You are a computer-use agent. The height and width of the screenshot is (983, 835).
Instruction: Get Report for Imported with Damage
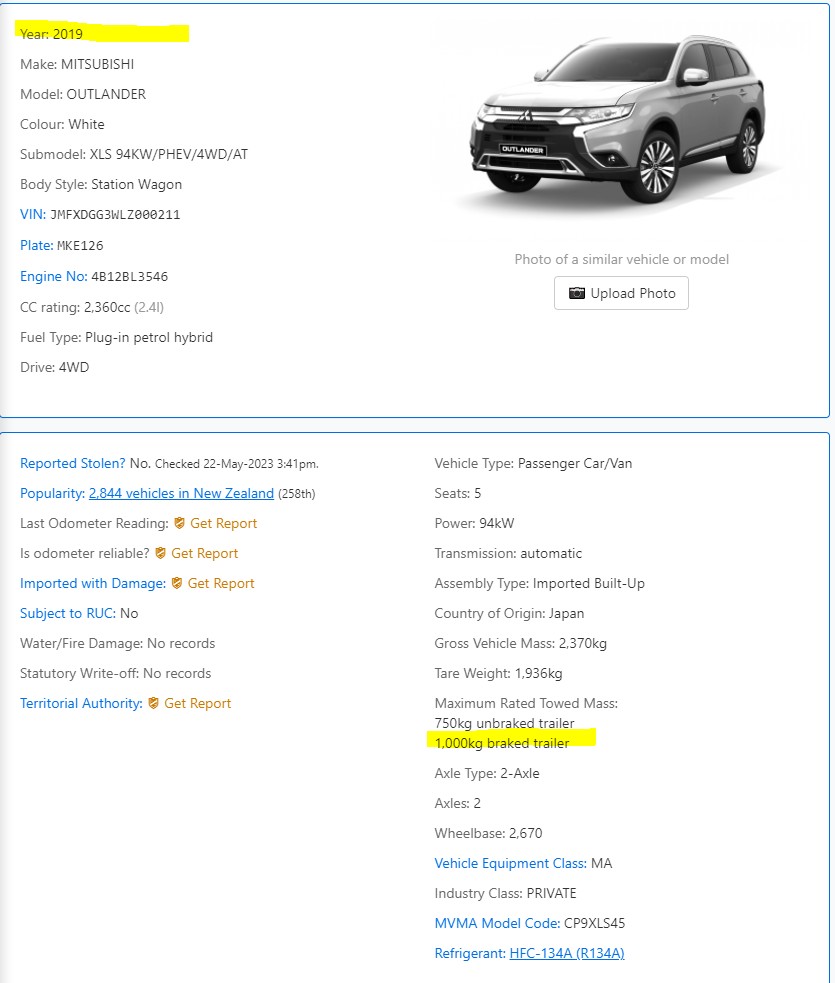[221, 583]
